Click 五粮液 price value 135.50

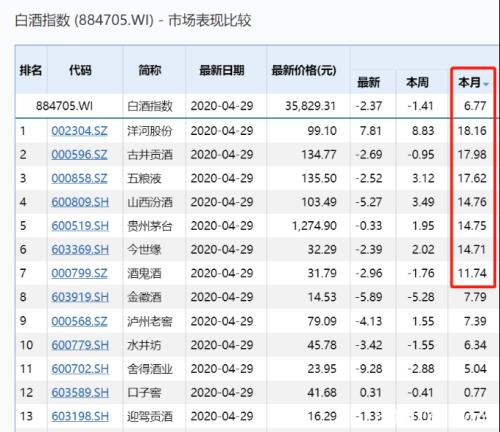319,178
